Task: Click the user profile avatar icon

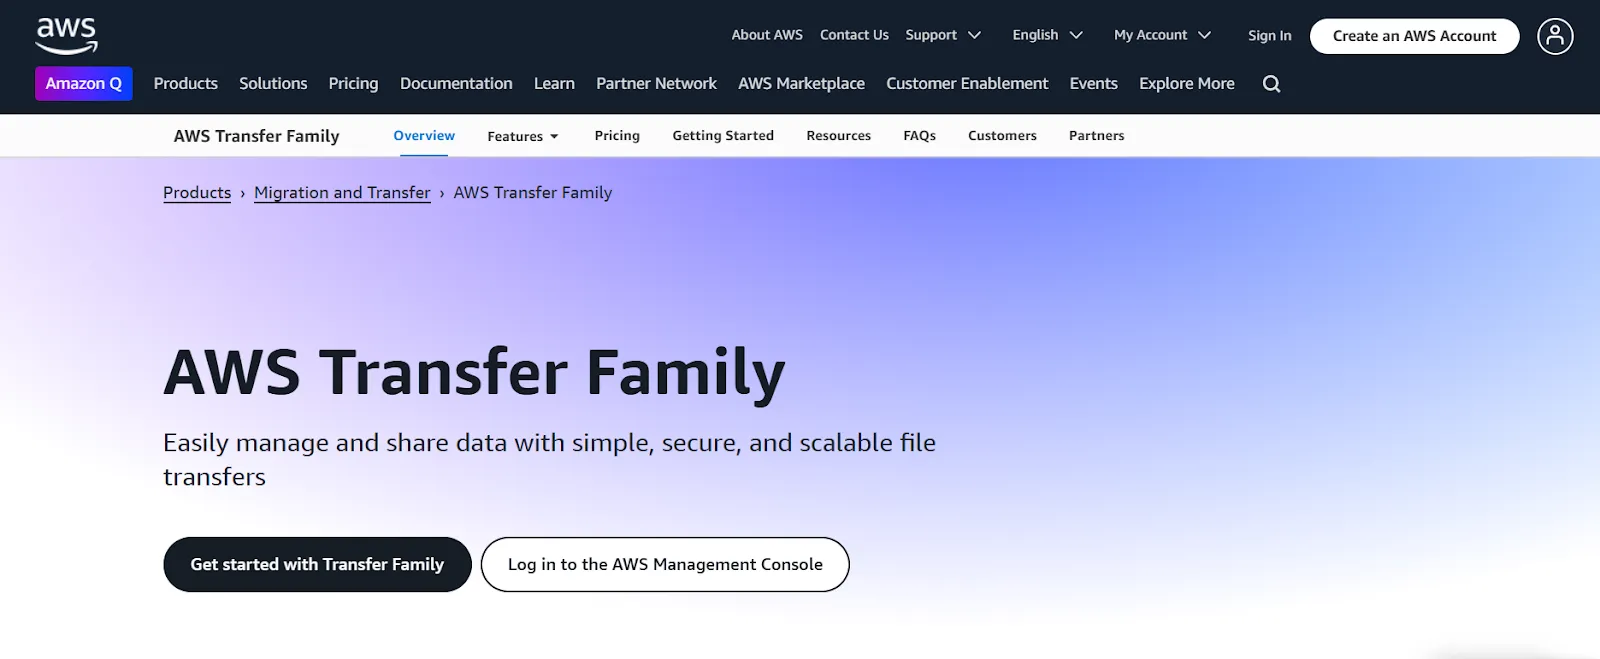Action: pos(1555,36)
